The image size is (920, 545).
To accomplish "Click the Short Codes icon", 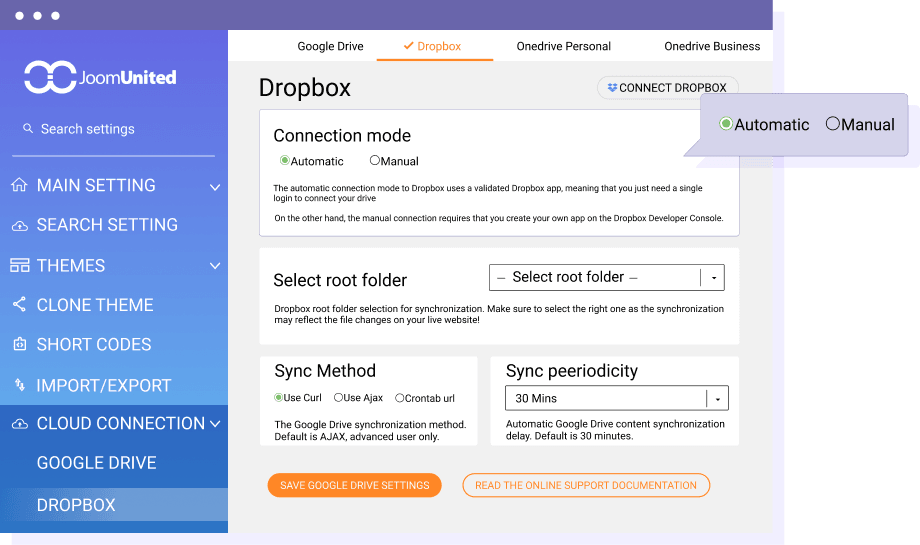I will coord(20,345).
